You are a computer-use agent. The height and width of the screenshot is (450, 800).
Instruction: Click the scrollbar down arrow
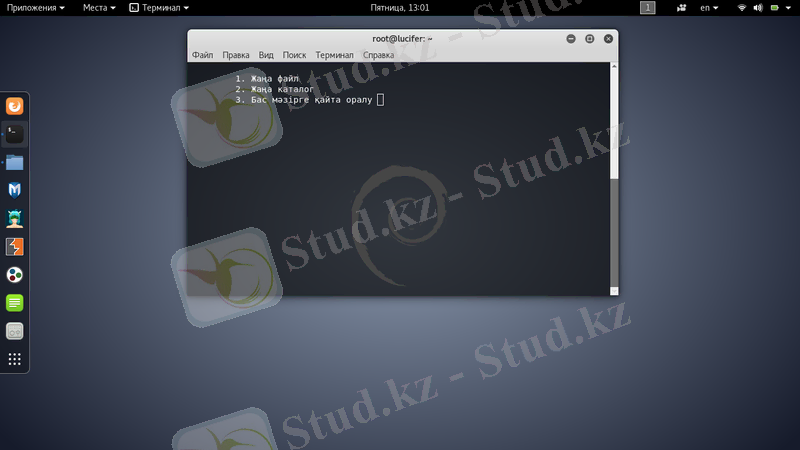[614, 291]
